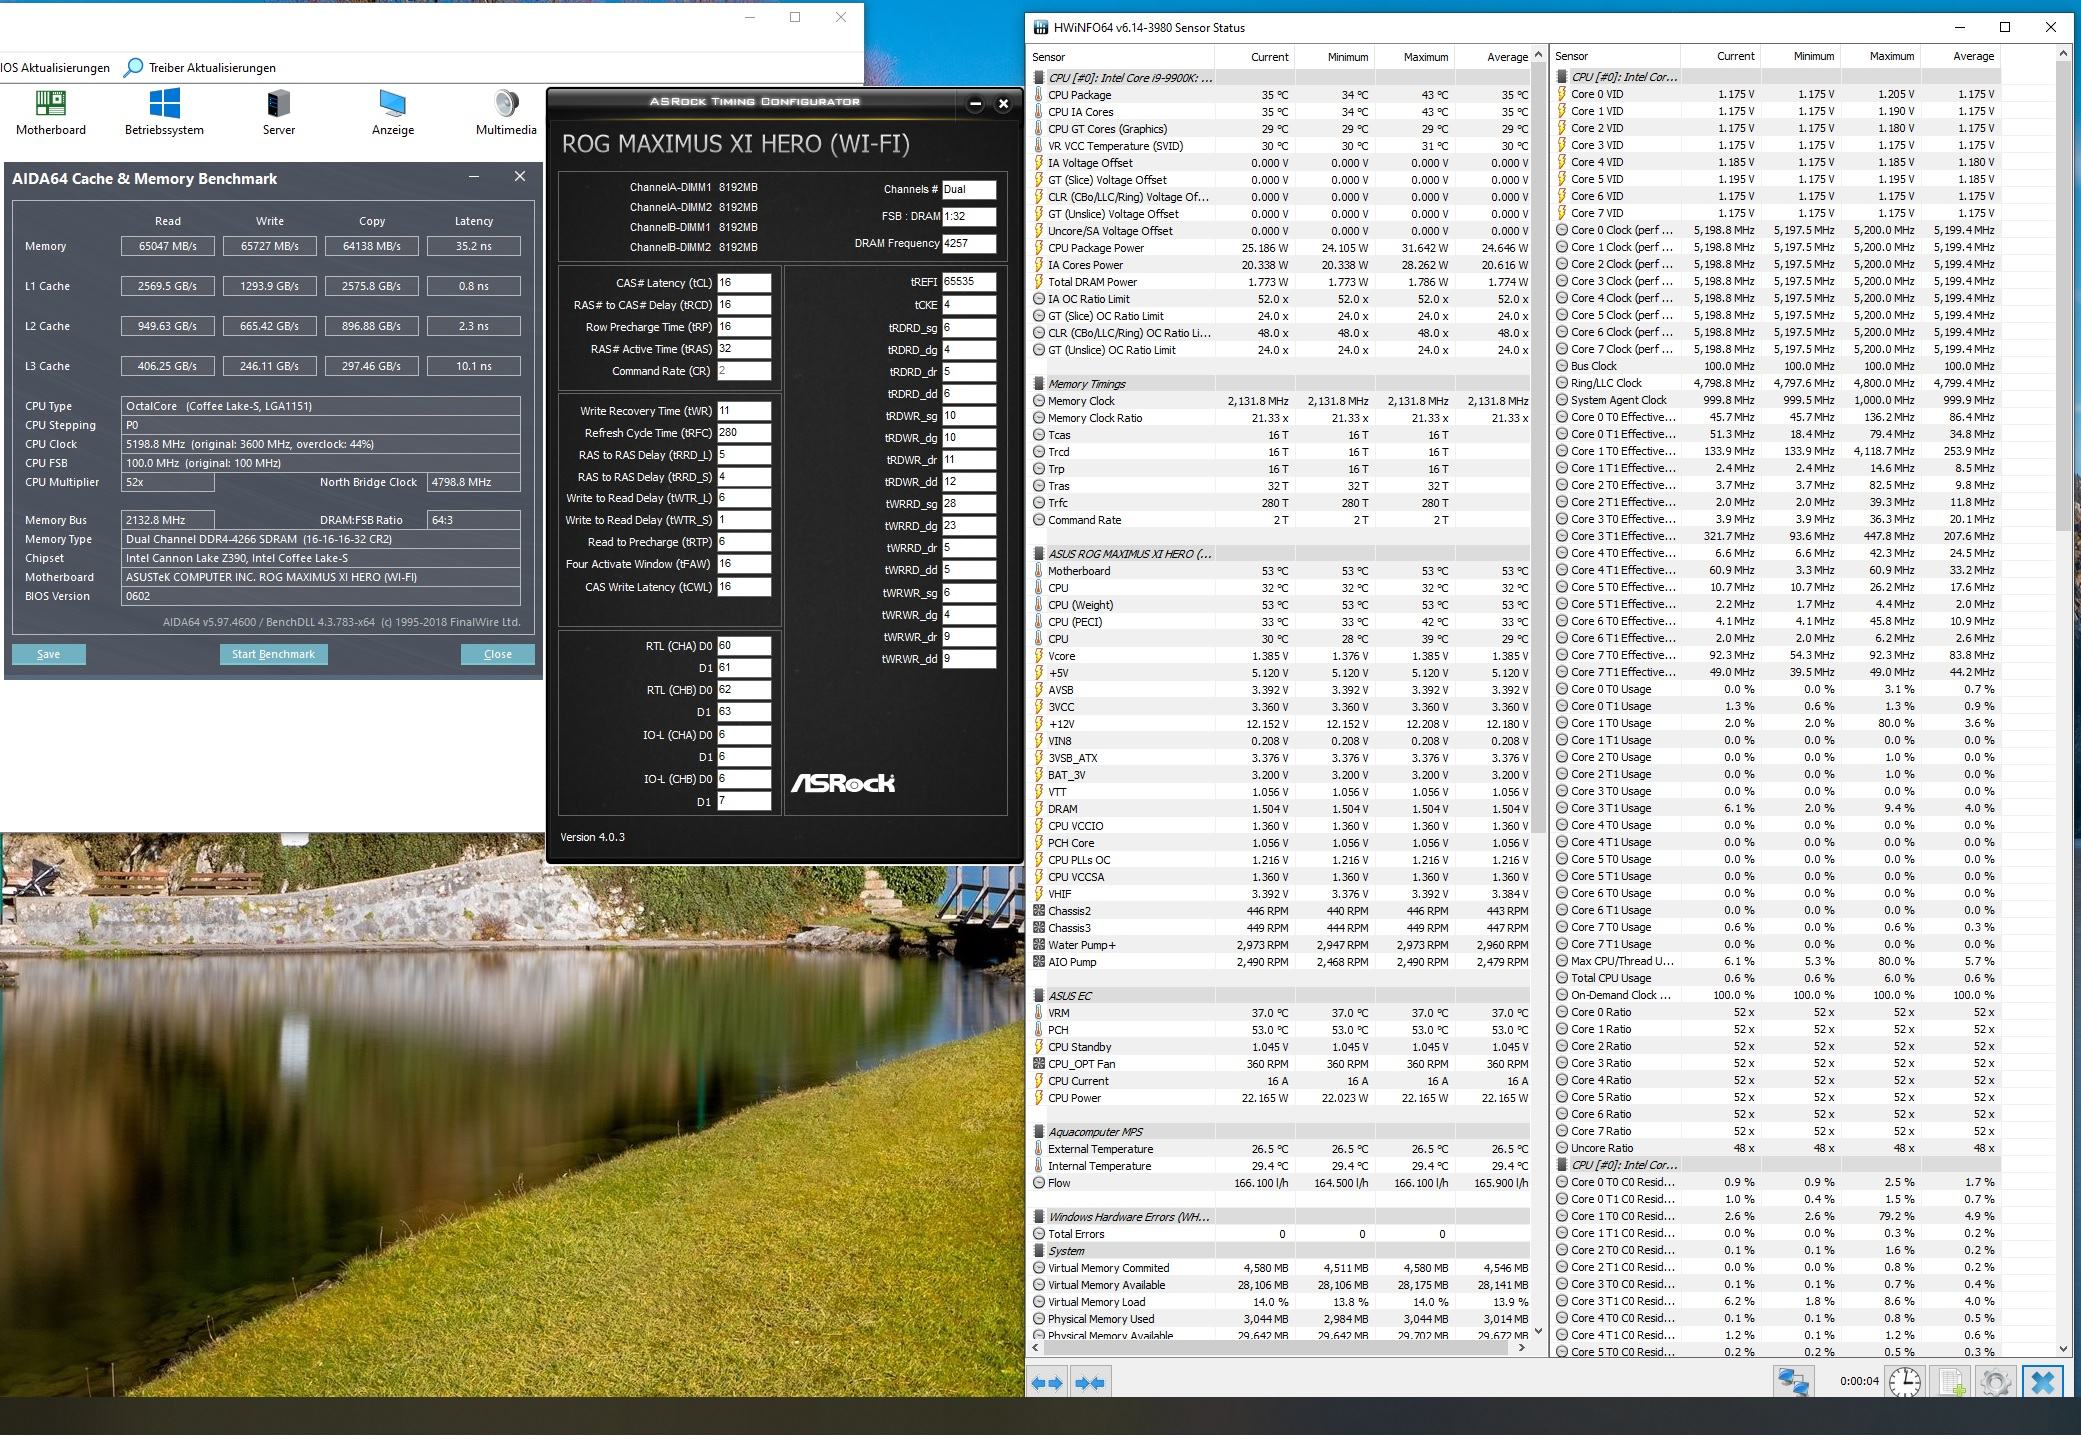Click Start Benchmark button
Screen dimensions: 2081x1440
[x=273, y=655]
